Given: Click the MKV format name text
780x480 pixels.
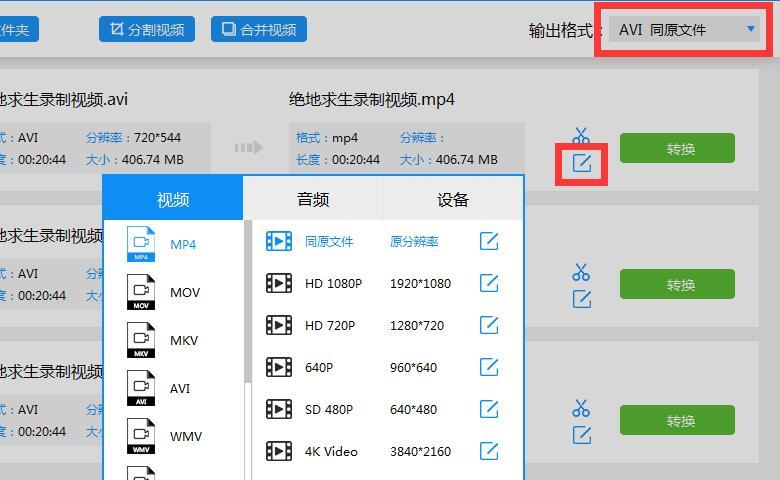Looking at the screenshot, I should tap(184, 341).
